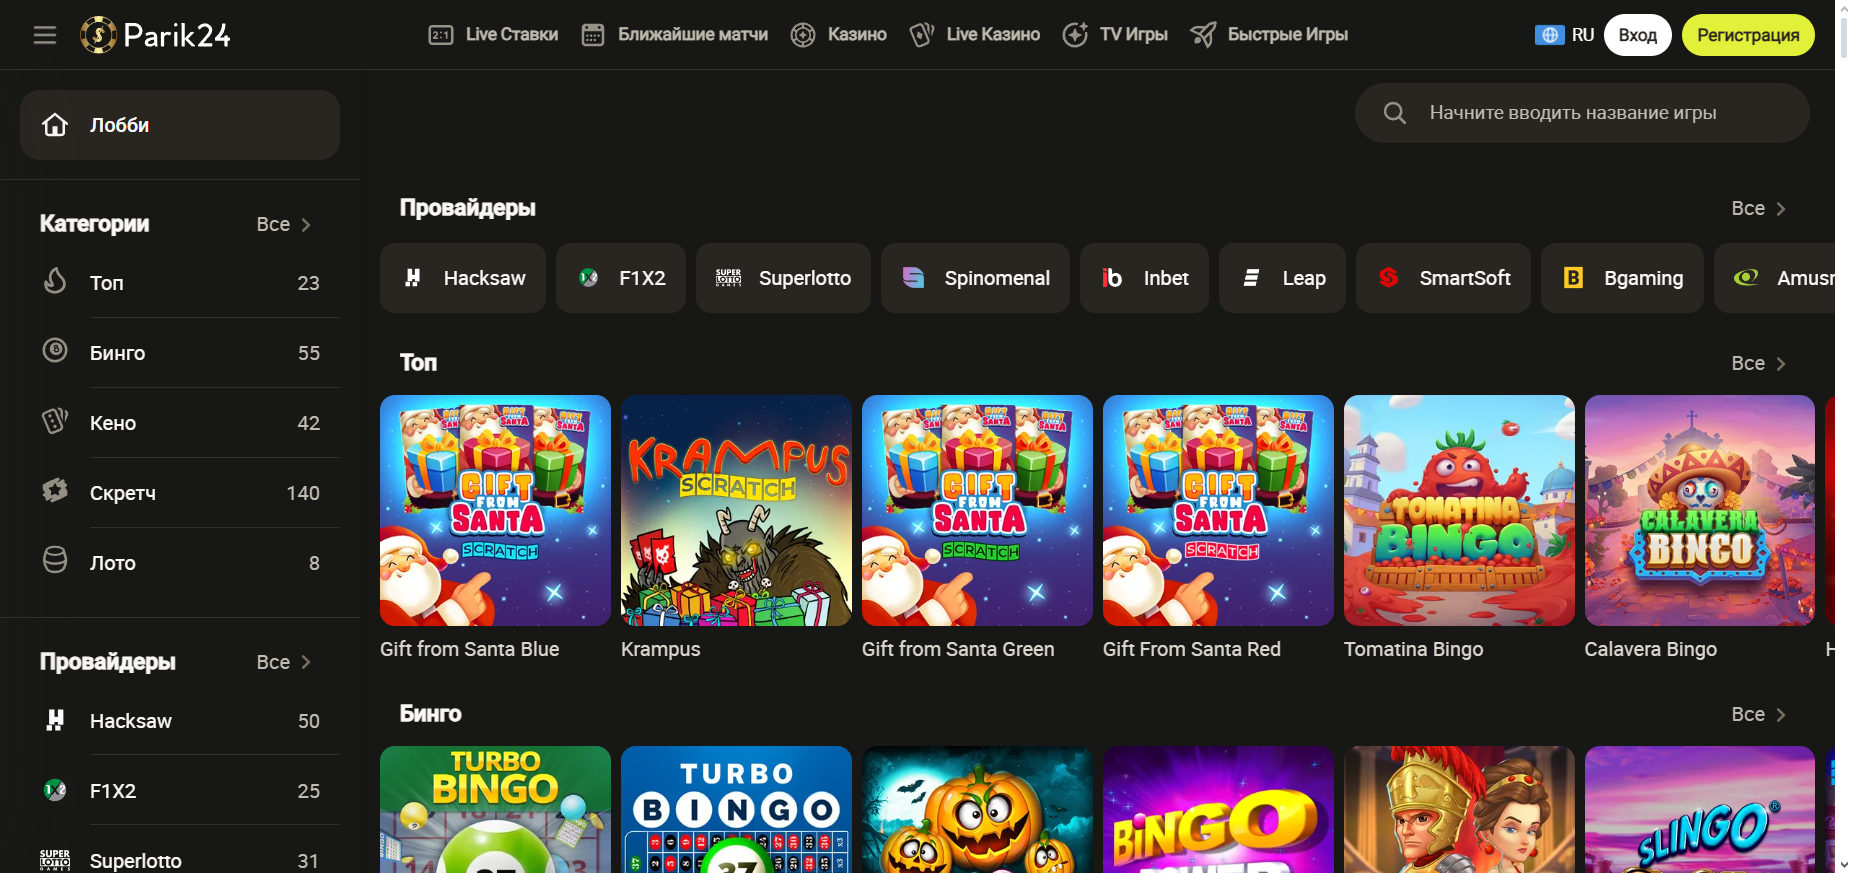Click the Live Казино cards icon
Viewport: 1853px width, 873px height.
922,35
